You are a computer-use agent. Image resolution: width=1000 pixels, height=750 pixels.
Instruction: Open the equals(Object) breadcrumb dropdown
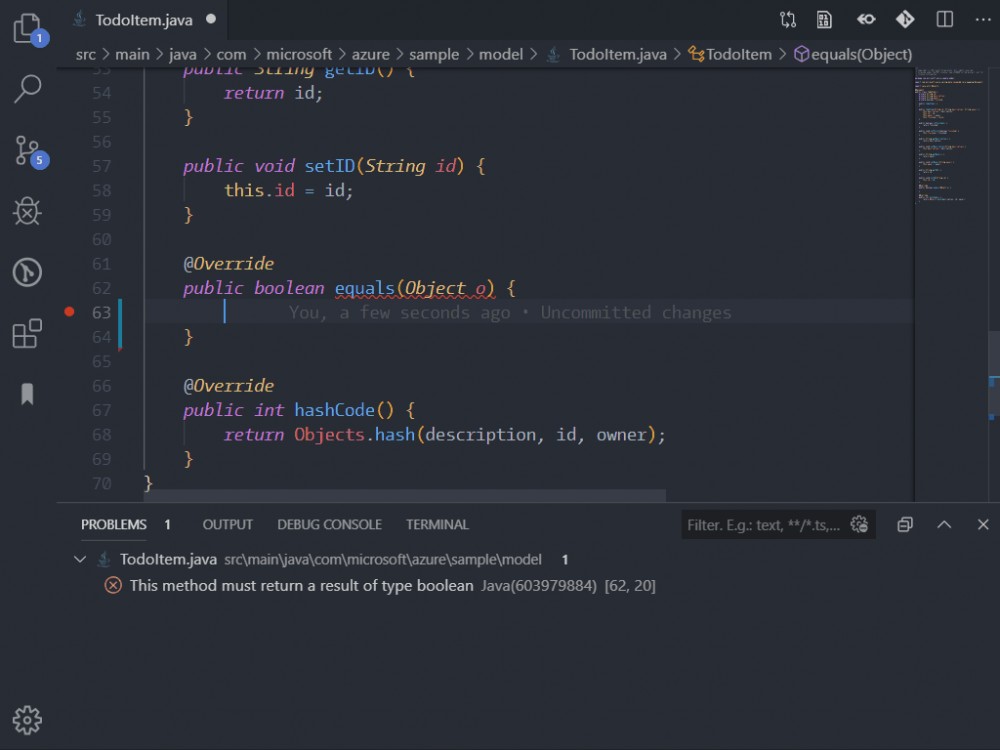pyautogui.click(x=853, y=54)
